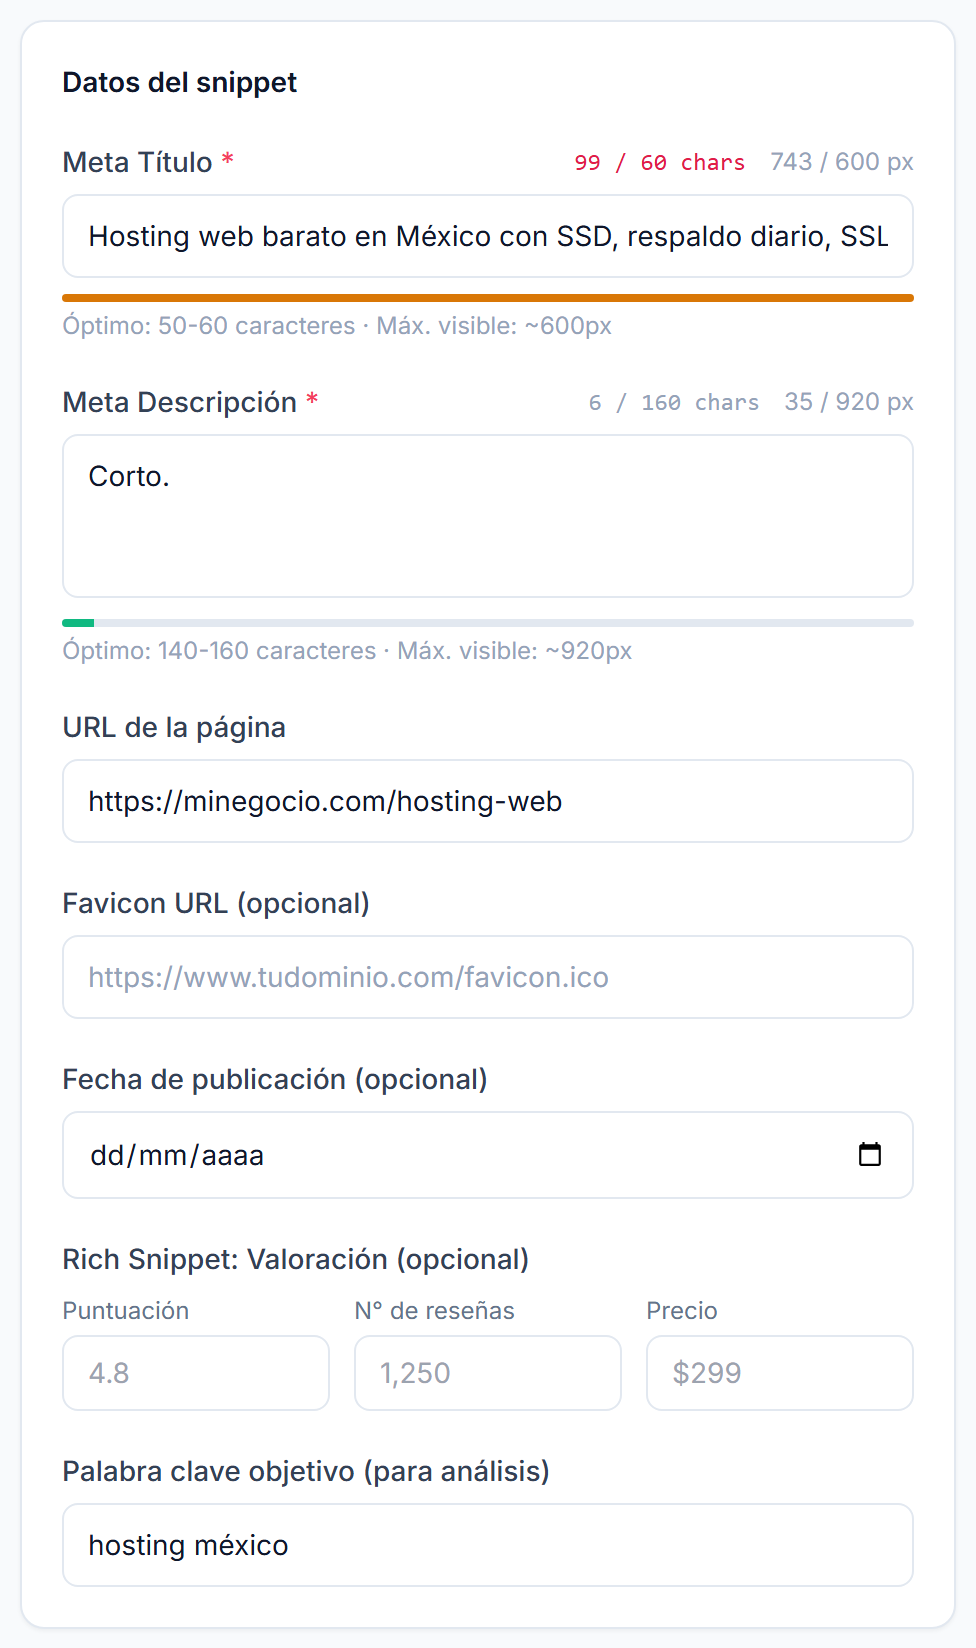Click the orange title length progress bar
The width and height of the screenshot is (976, 1648).
pos(488,298)
